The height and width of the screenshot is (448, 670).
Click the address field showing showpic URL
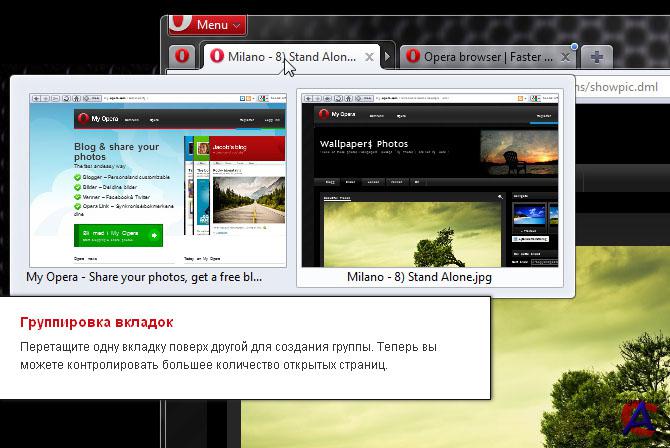pos(620,85)
